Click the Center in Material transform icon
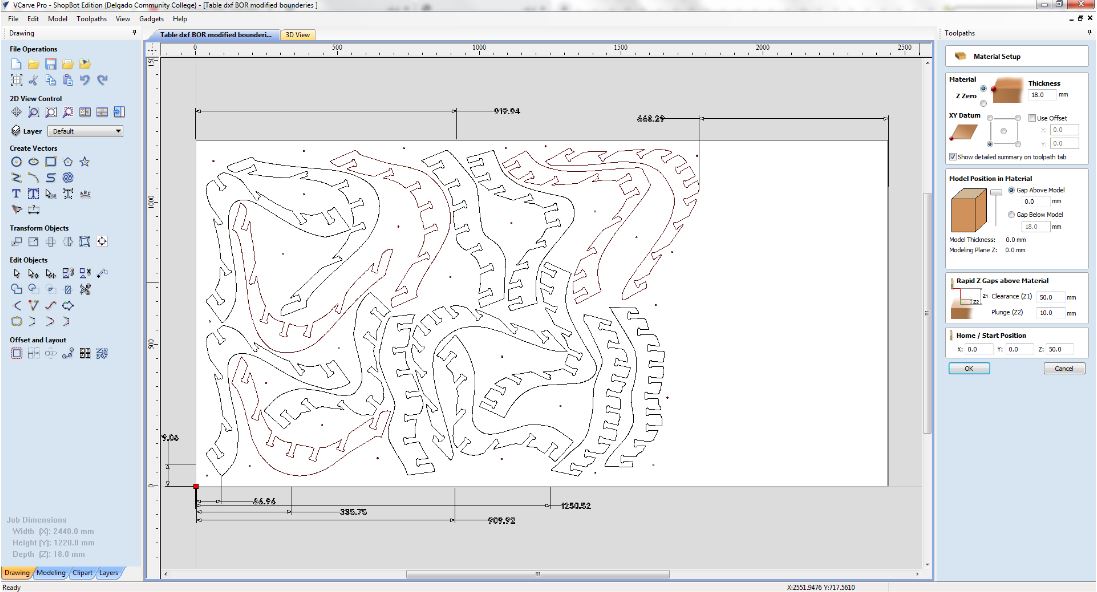This screenshot has width=1097, height=592. point(102,241)
